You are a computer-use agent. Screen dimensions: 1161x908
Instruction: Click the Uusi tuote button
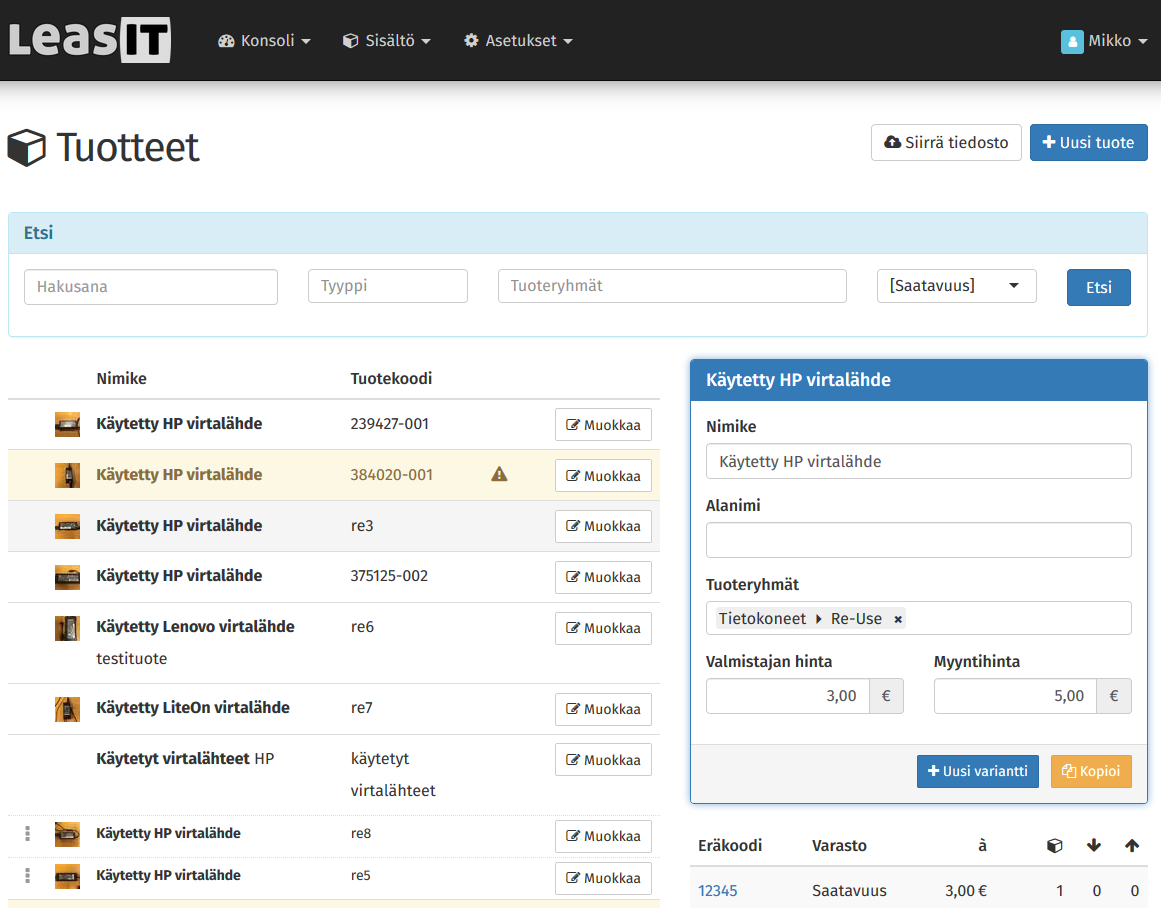1088,142
